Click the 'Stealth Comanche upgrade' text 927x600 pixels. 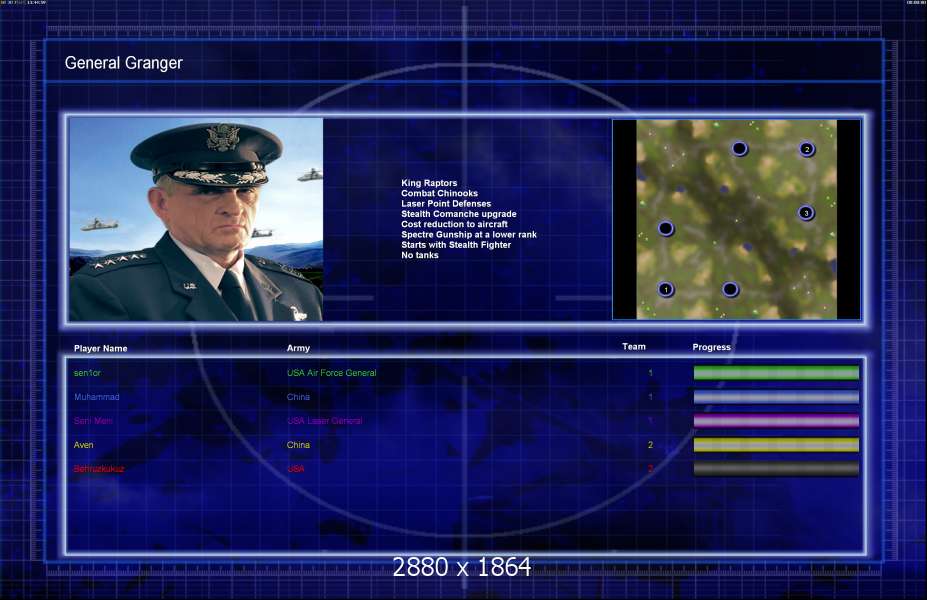point(459,214)
